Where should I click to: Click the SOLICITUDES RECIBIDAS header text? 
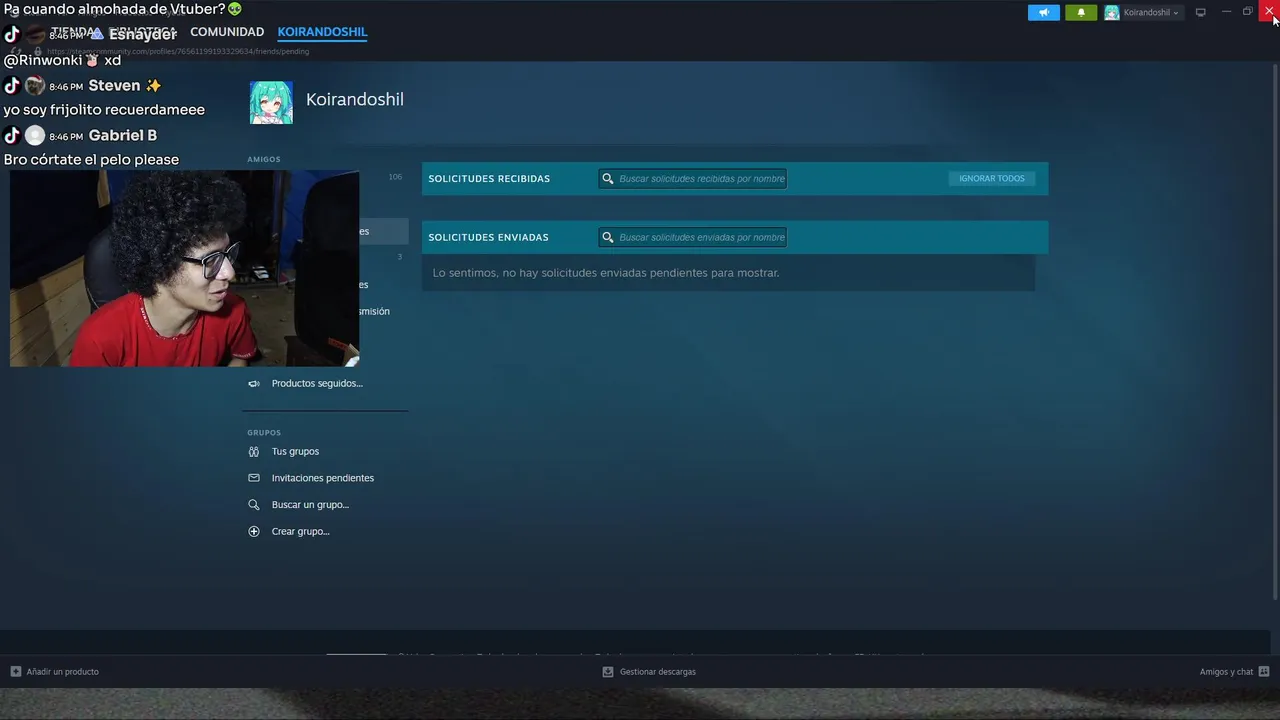pos(489,179)
